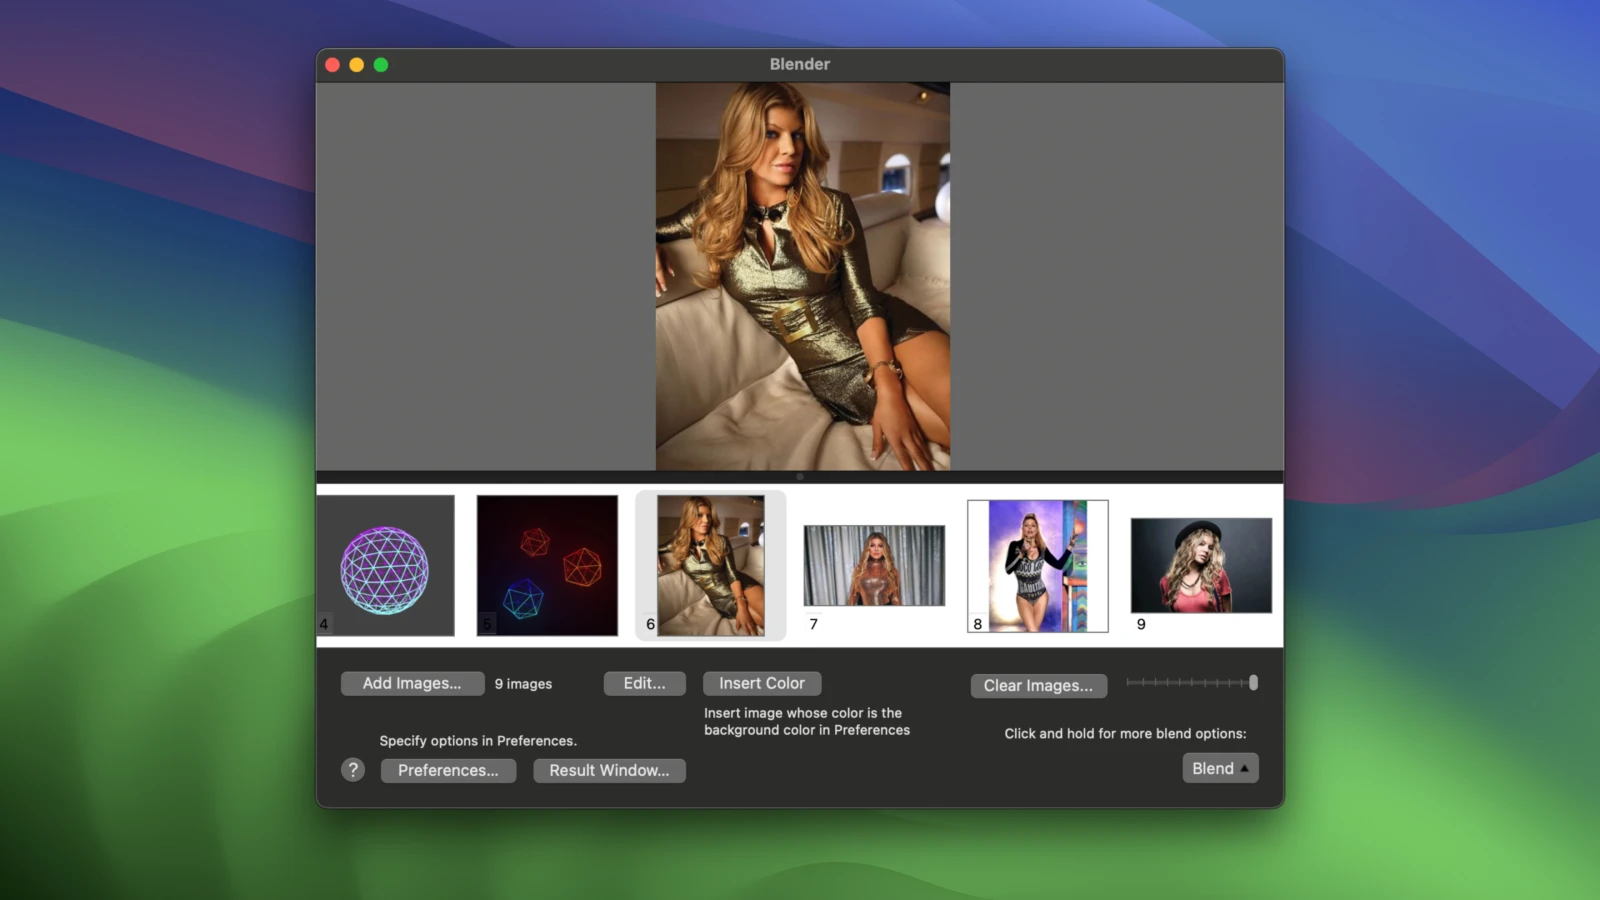
Task: Minimize the window using the yellow button
Action: point(357,65)
